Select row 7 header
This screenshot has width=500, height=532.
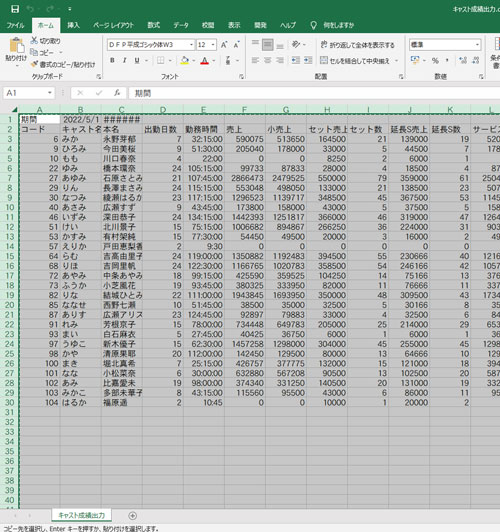(x=9, y=178)
